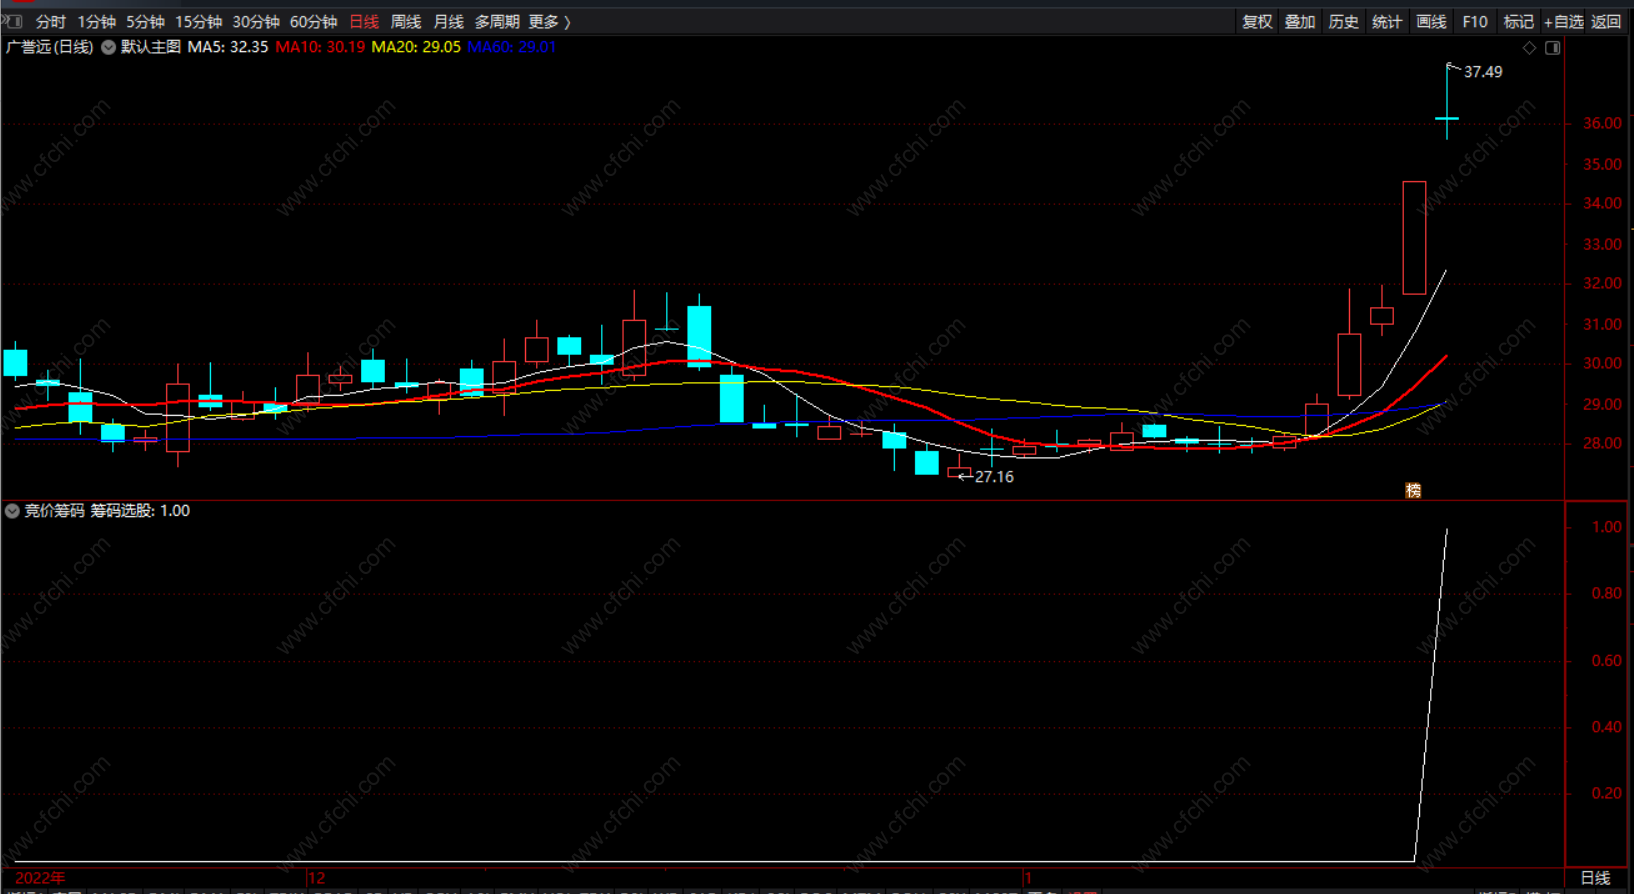Select the 60分钟 period tab
The image size is (1634, 894).
pos(313,21)
